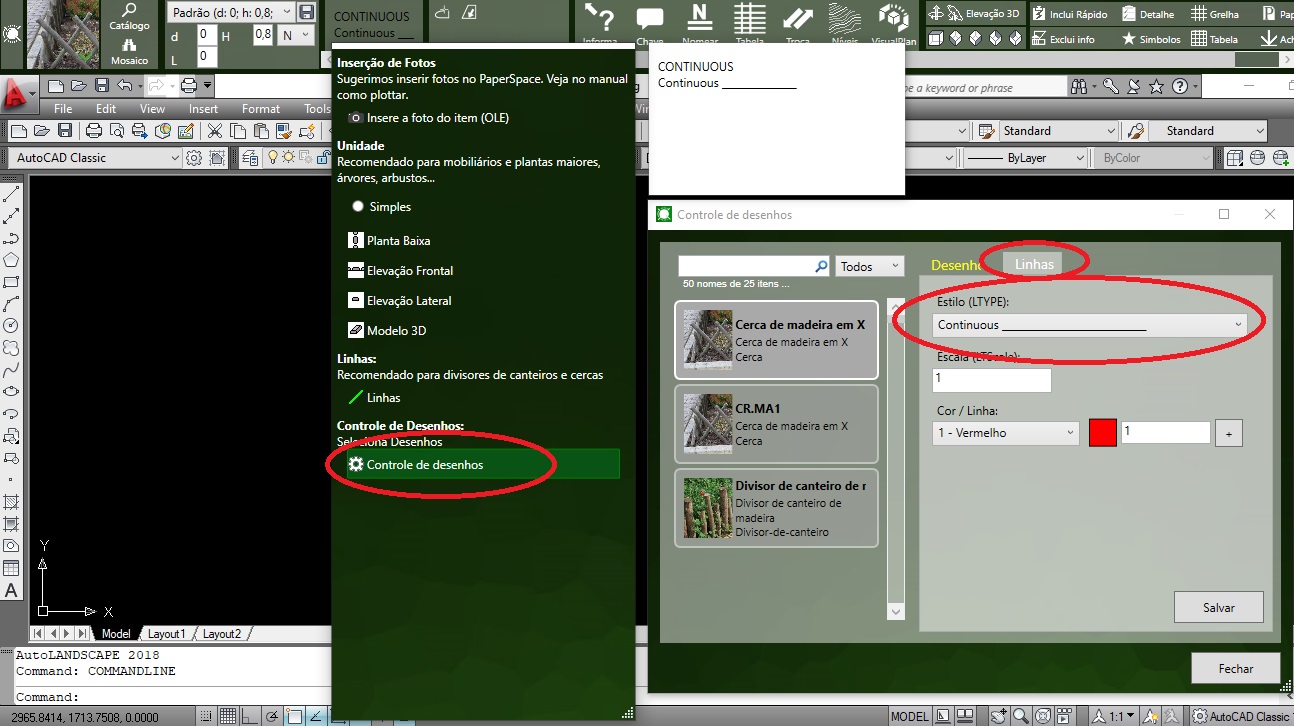Screen dimensions: 1294x726
Task: Click the Símbolos star icon
Action: coord(1129,39)
